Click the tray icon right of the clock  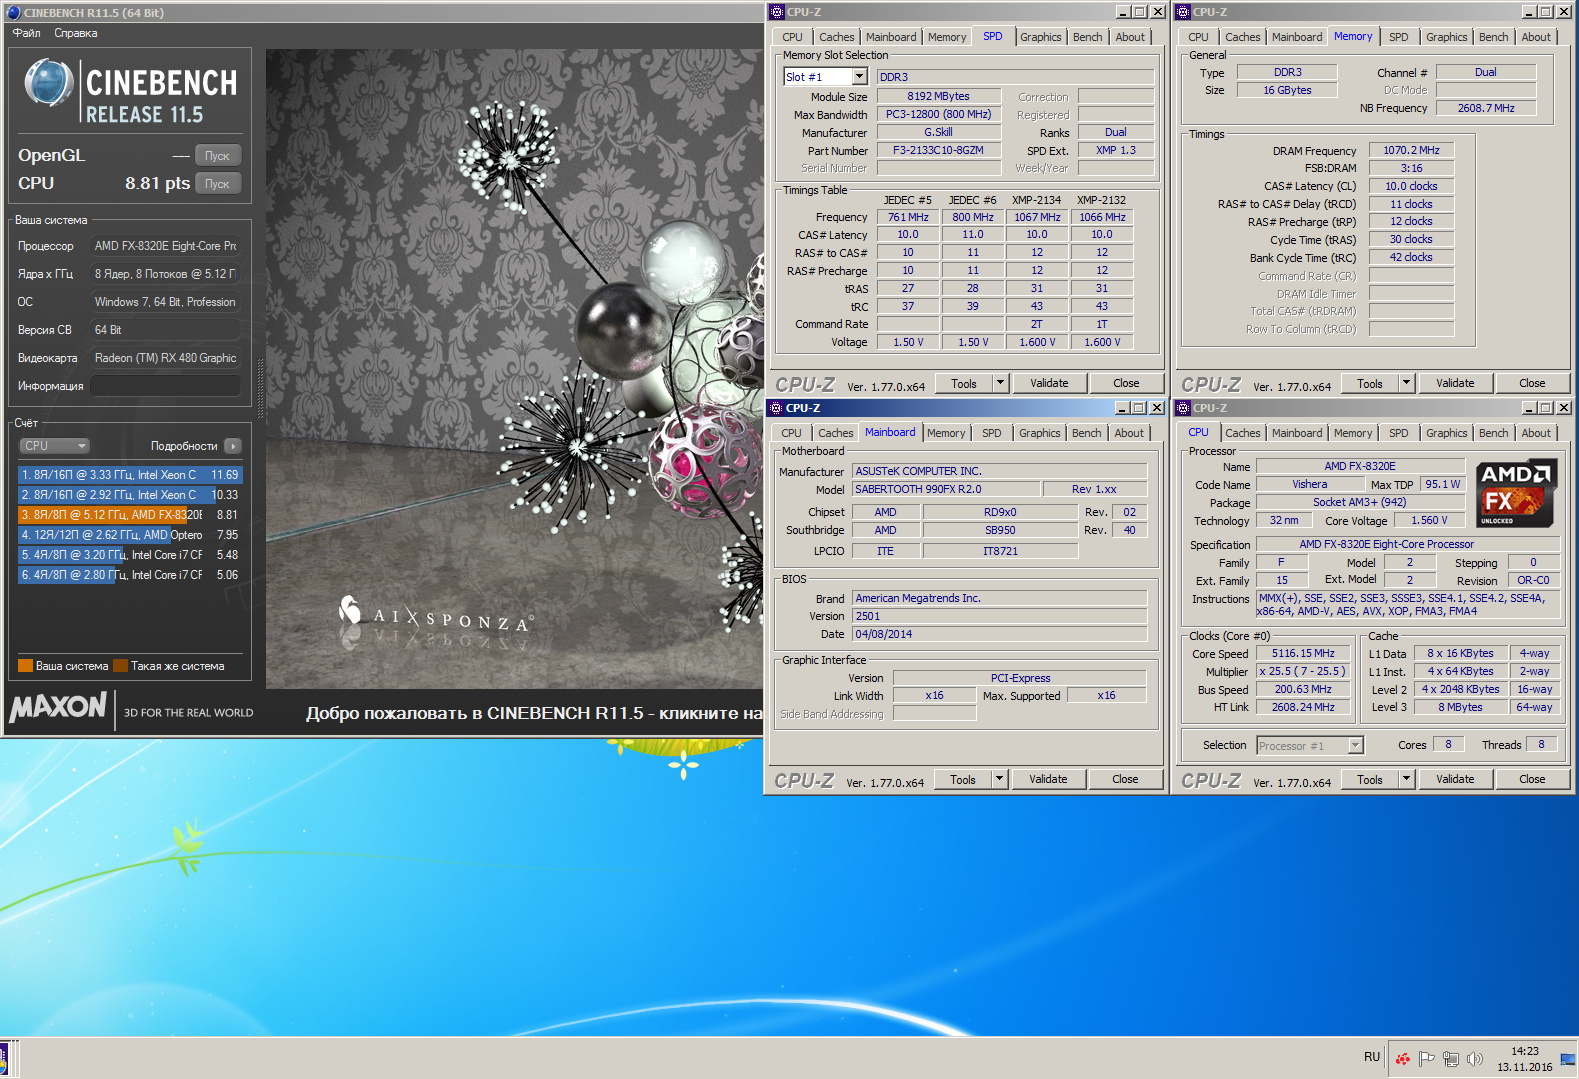(x=1567, y=1059)
